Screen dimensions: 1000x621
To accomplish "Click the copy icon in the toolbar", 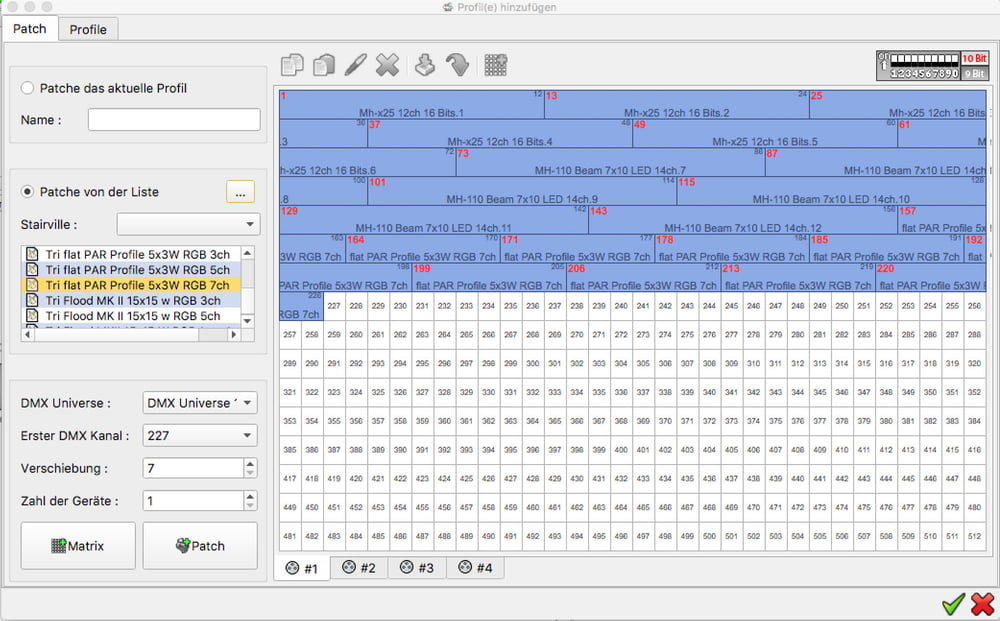I will click(292, 65).
